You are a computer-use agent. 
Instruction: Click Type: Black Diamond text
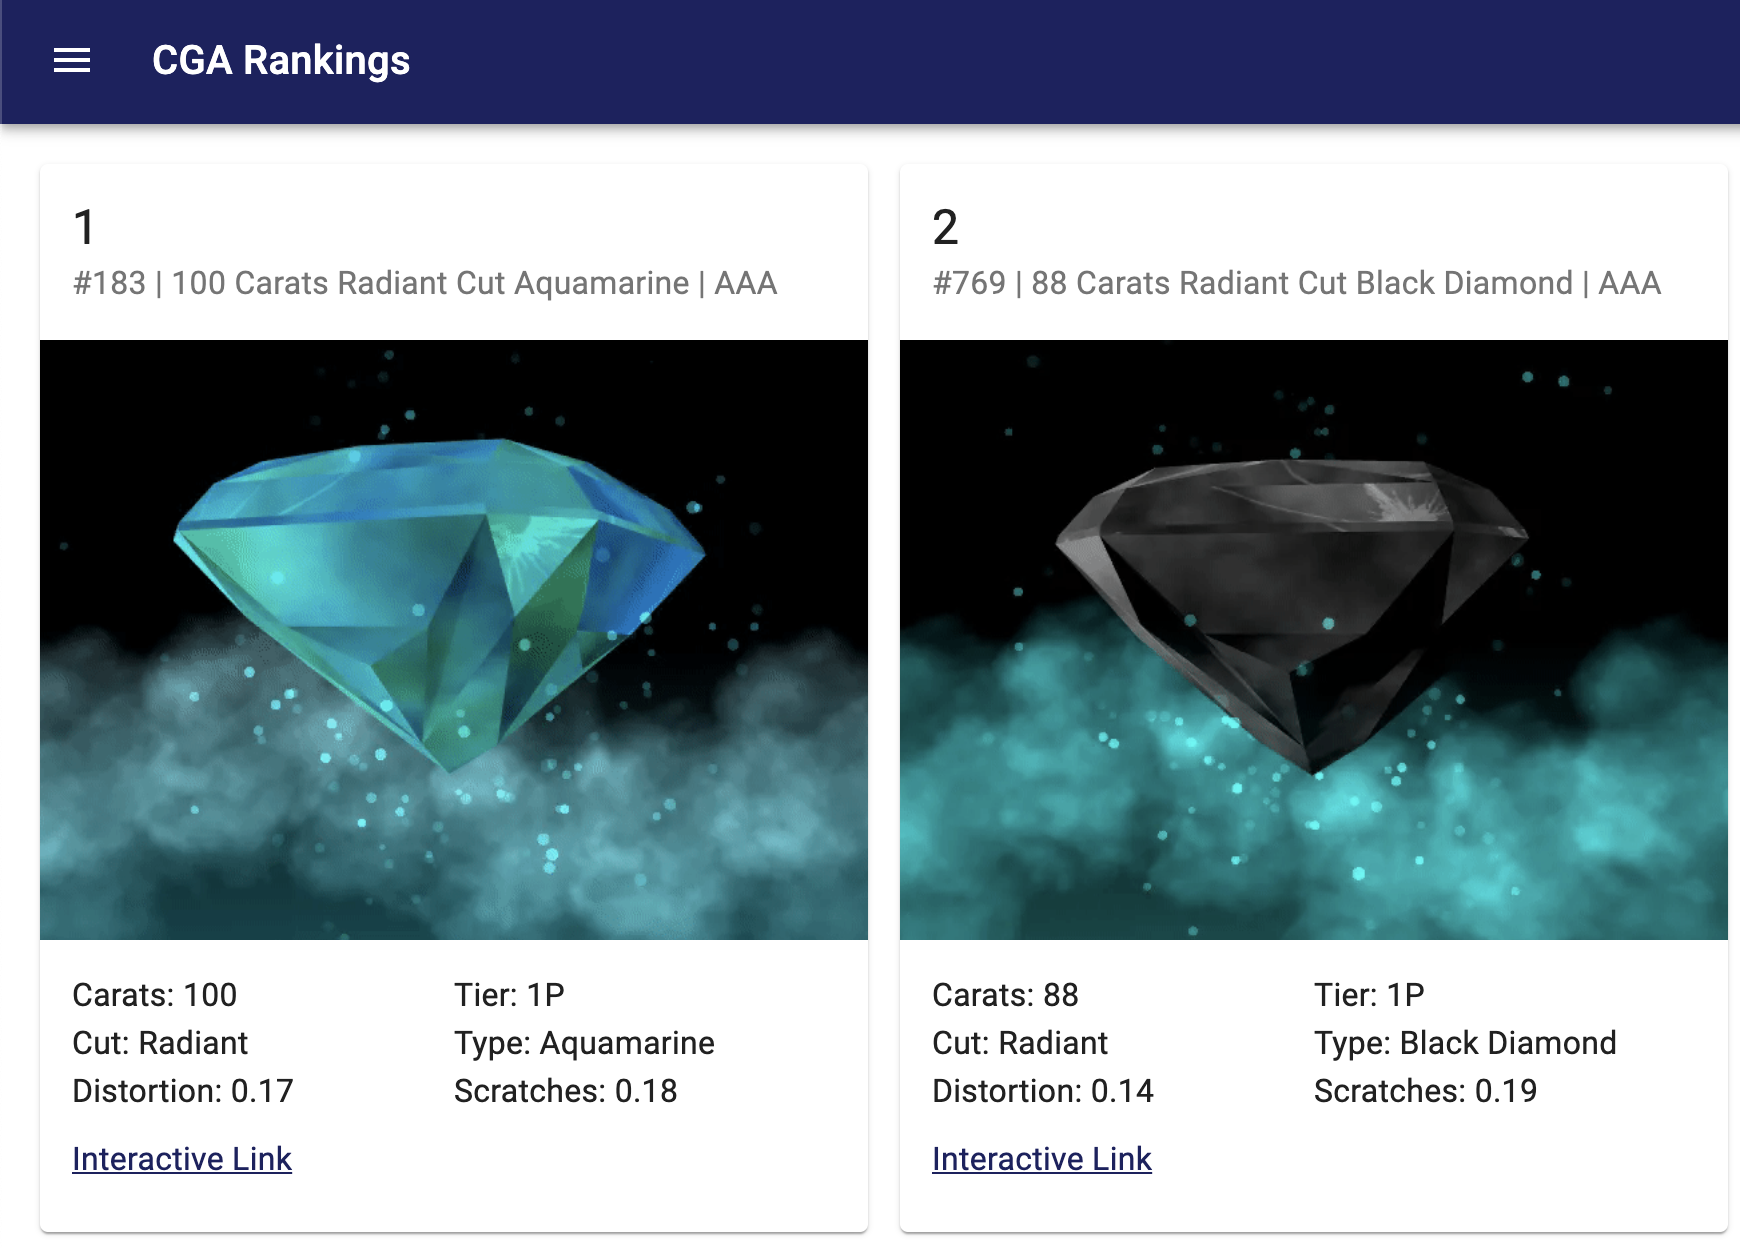[1465, 1043]
